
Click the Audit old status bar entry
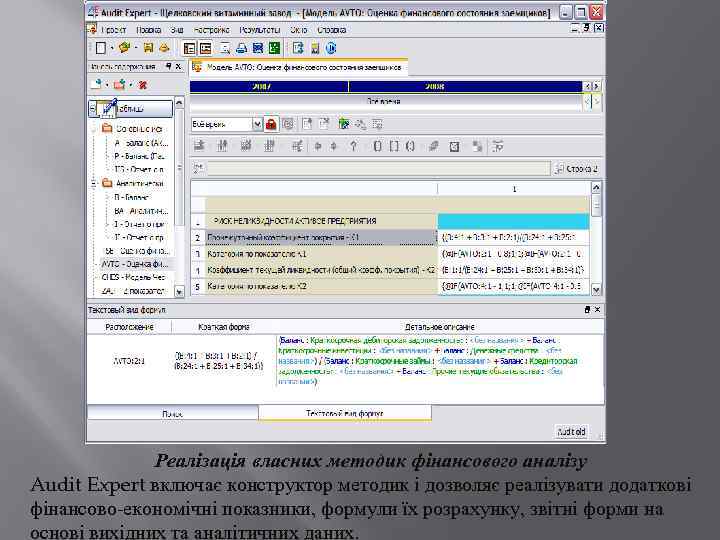point(571,432)
